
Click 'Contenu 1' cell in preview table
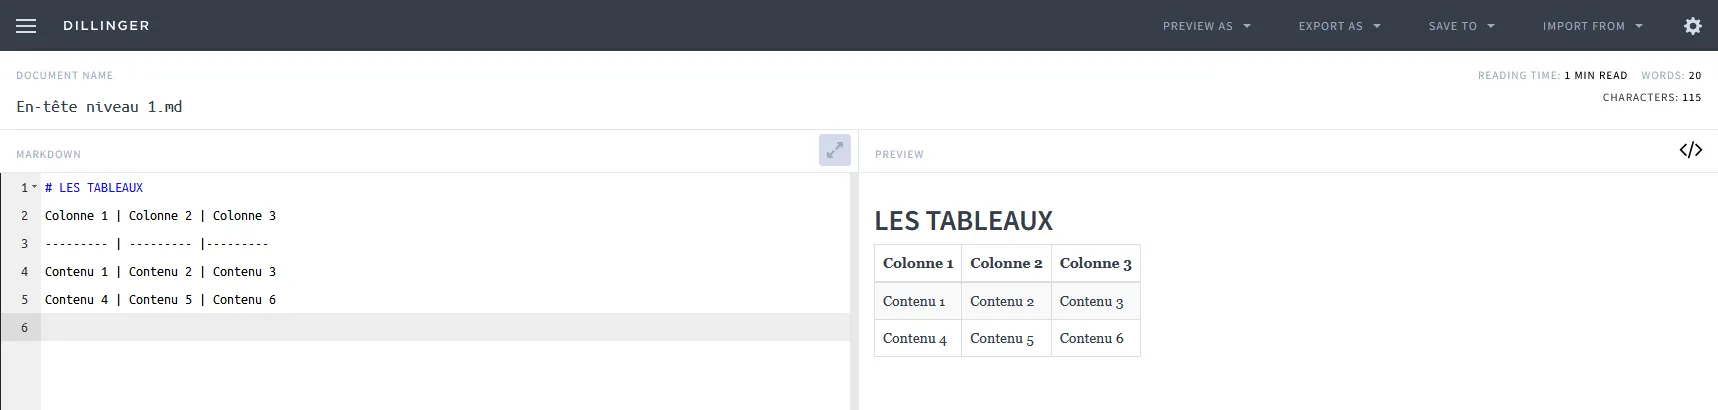(x=913, y=302)
